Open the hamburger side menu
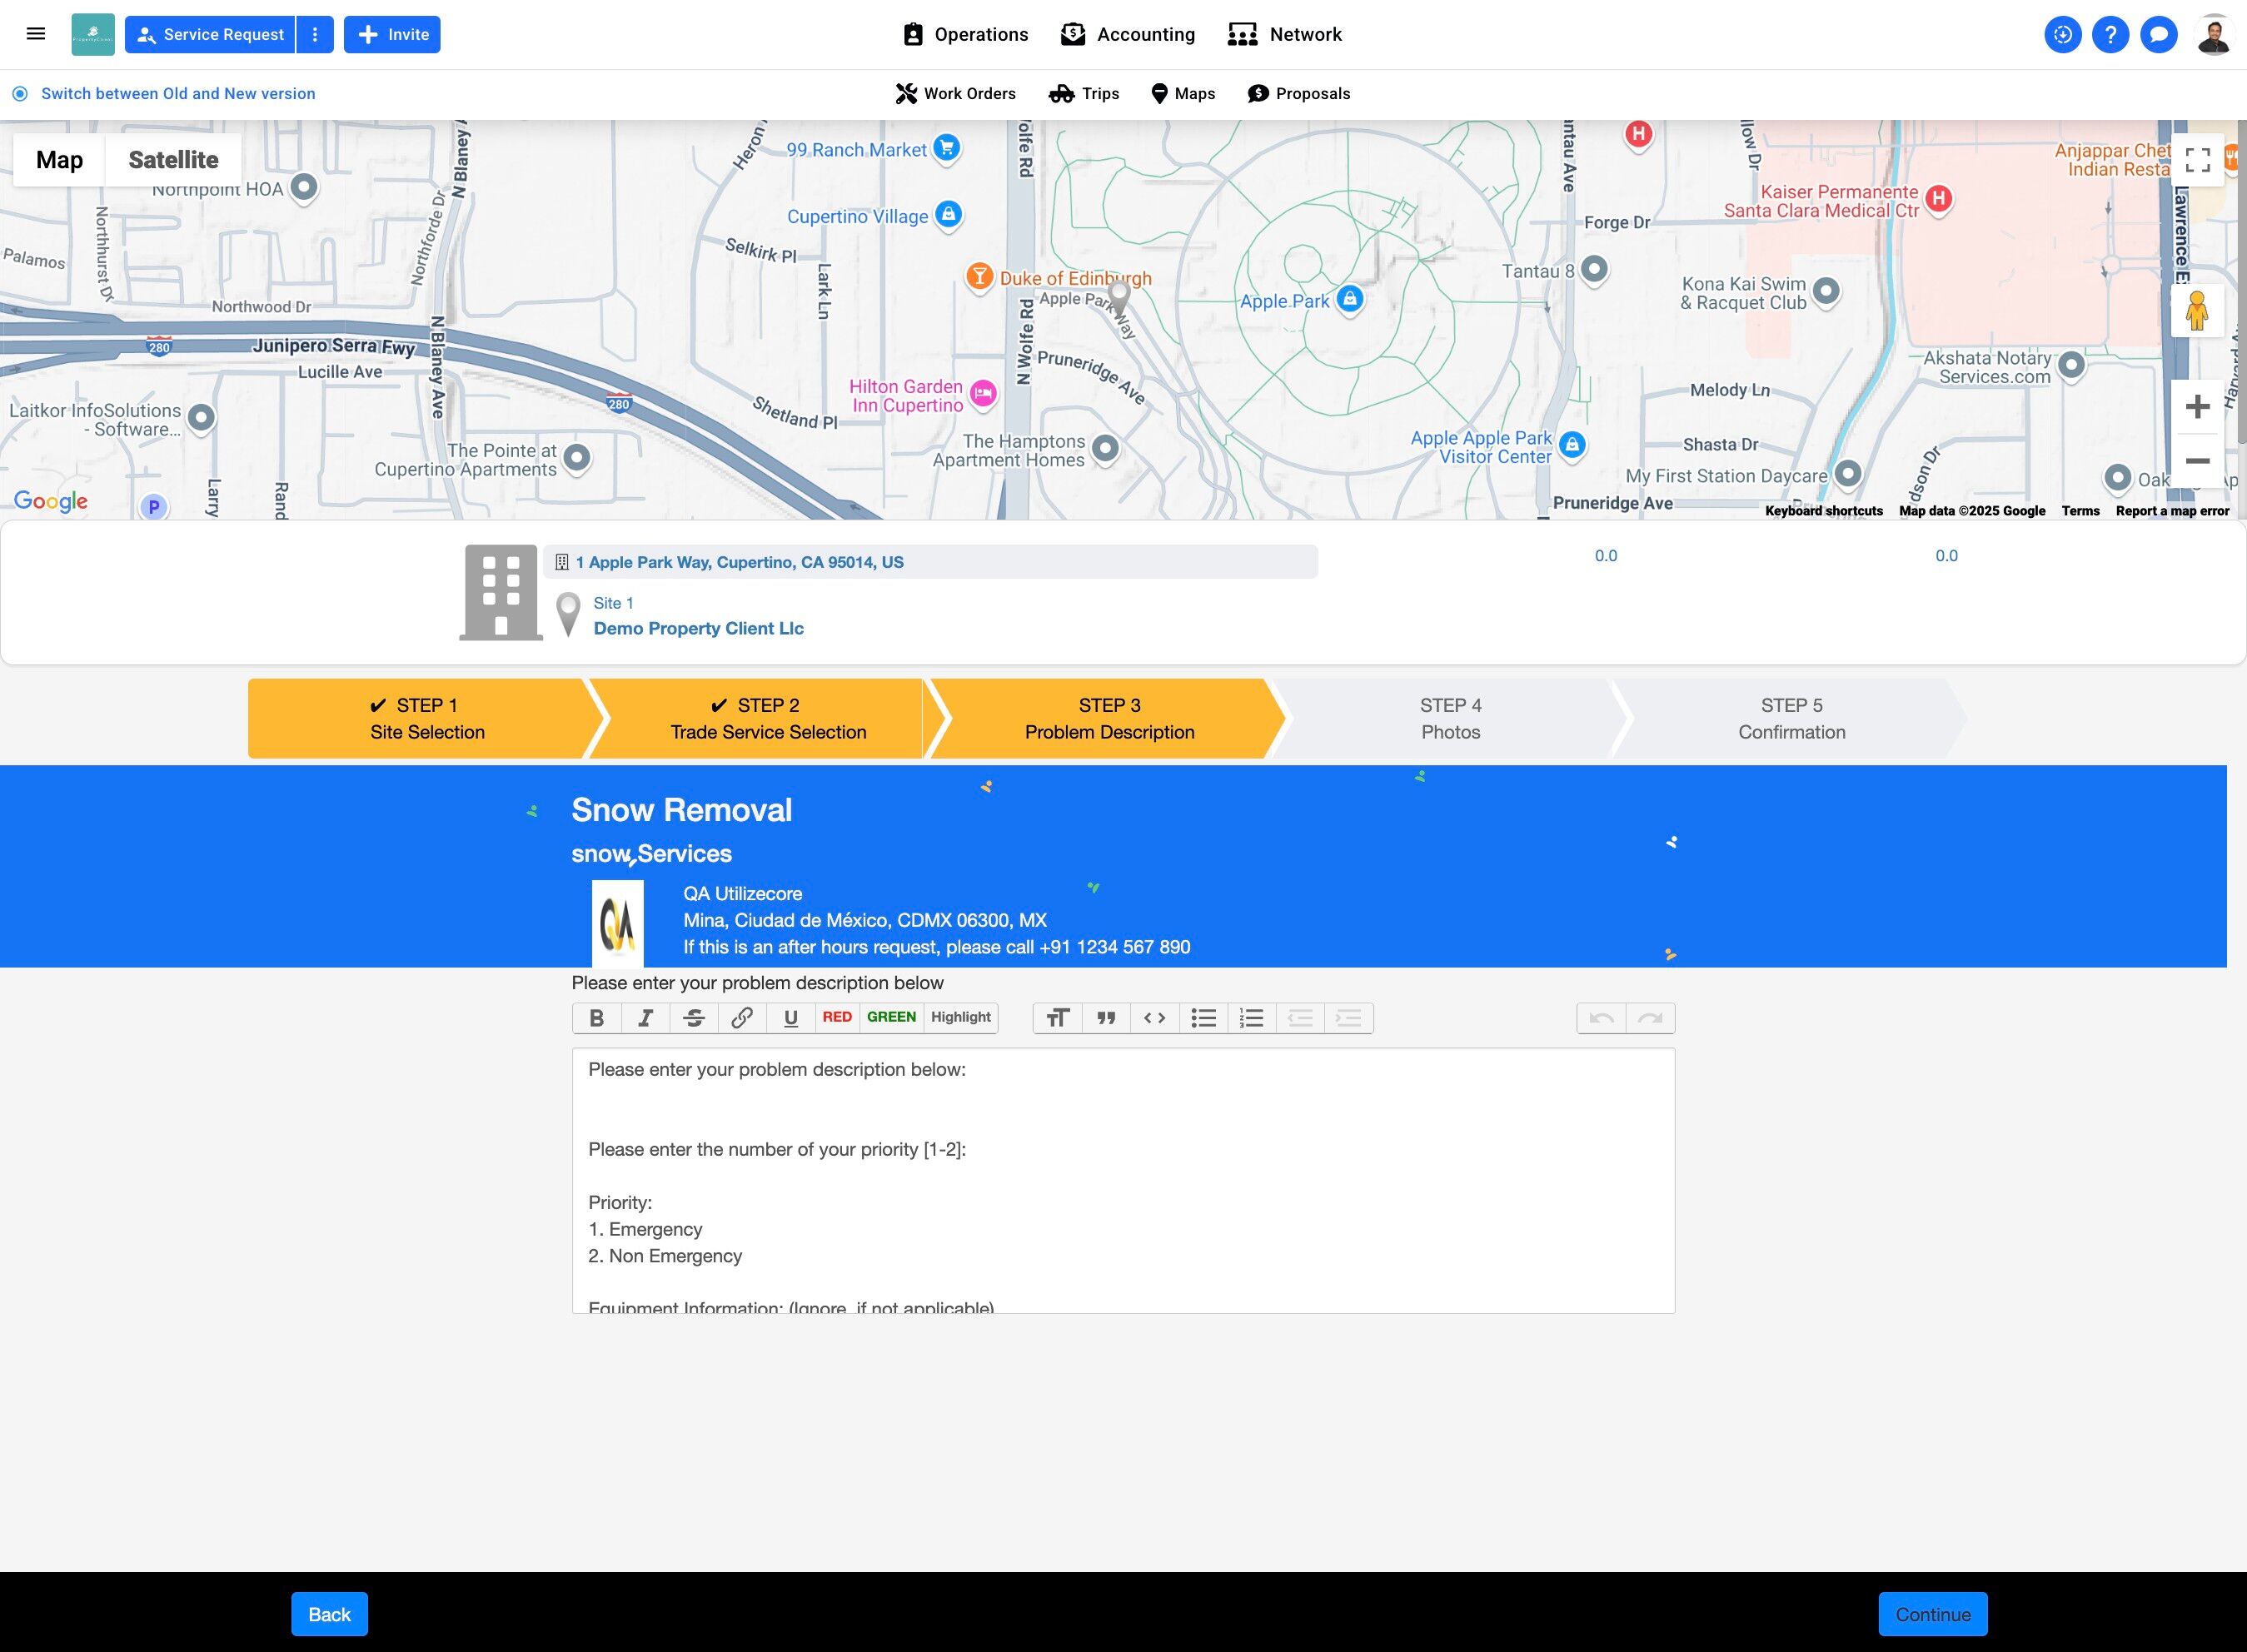The image size is (2247, 1652). 36,34
